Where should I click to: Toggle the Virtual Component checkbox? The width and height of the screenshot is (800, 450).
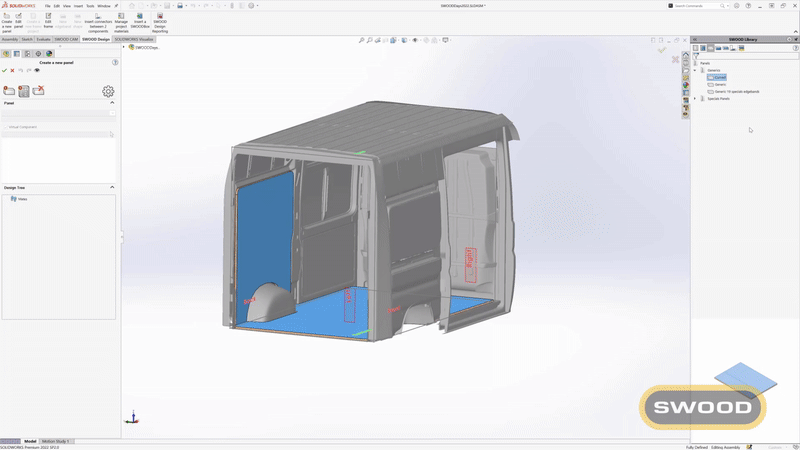click(5, 127)
